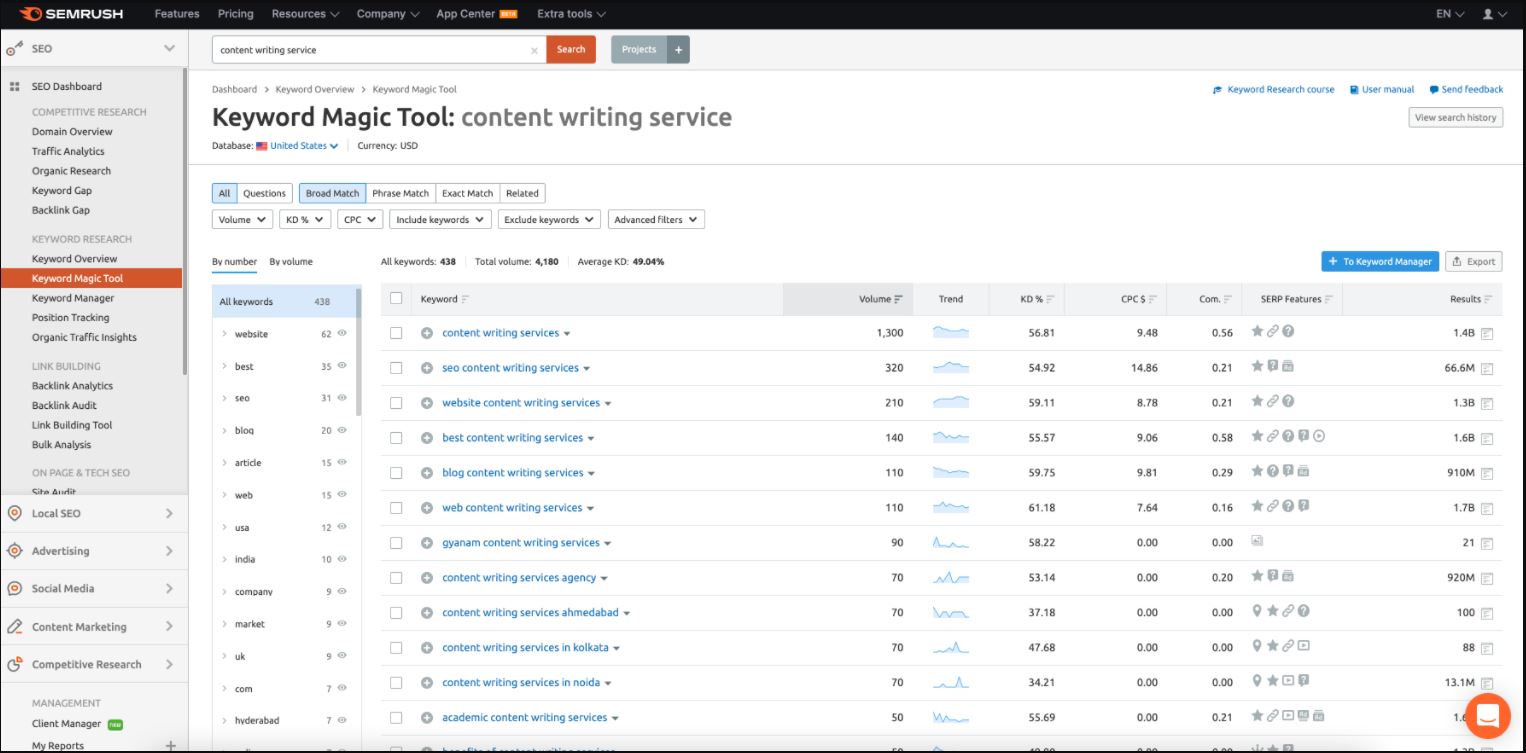Screen dimensions: 1526x753
Task: Open the Keyword Research course link
Action: (x=1274, y=89)
